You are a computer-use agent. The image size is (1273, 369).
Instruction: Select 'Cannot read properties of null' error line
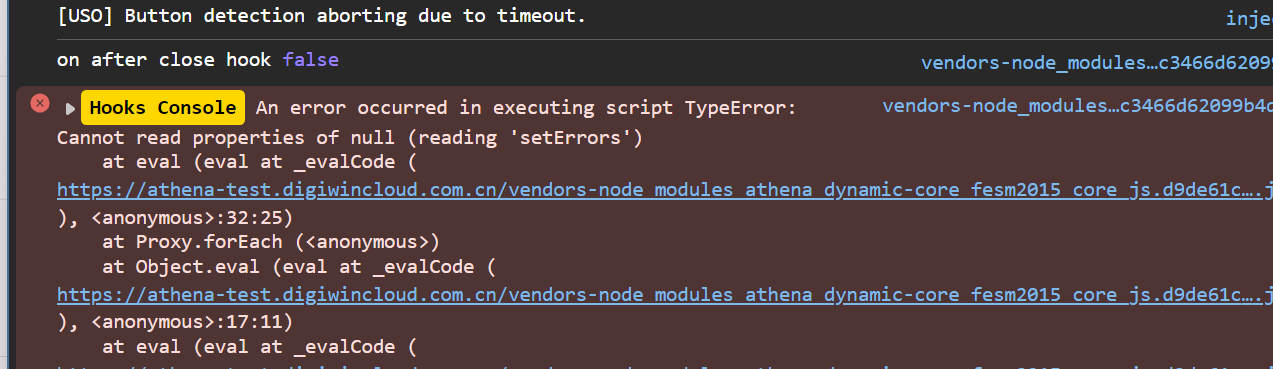pos(350,137)
